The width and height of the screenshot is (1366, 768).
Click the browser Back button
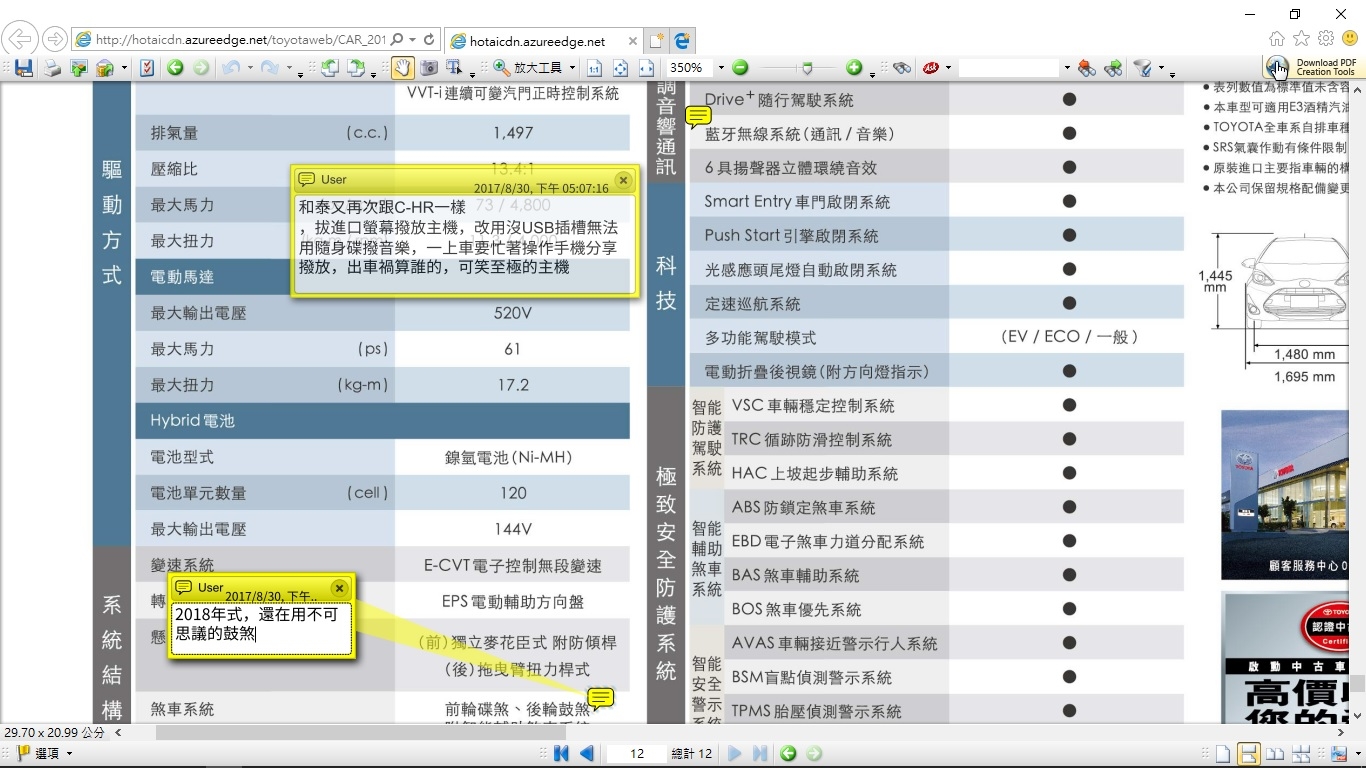point(20,39)
